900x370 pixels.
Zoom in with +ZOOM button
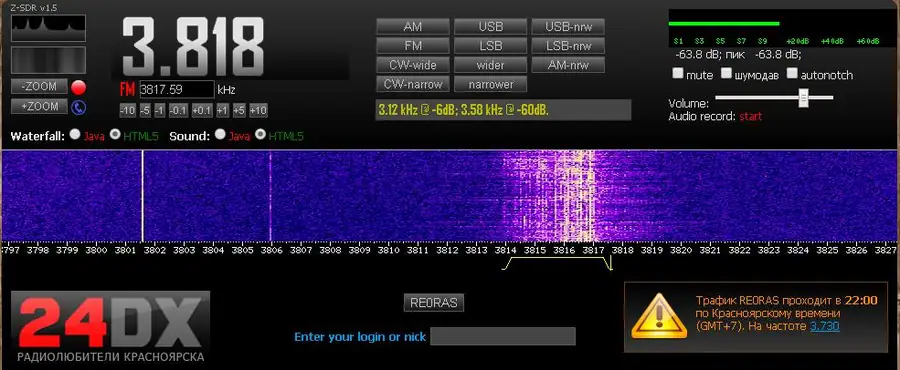[x=39, y=107]
